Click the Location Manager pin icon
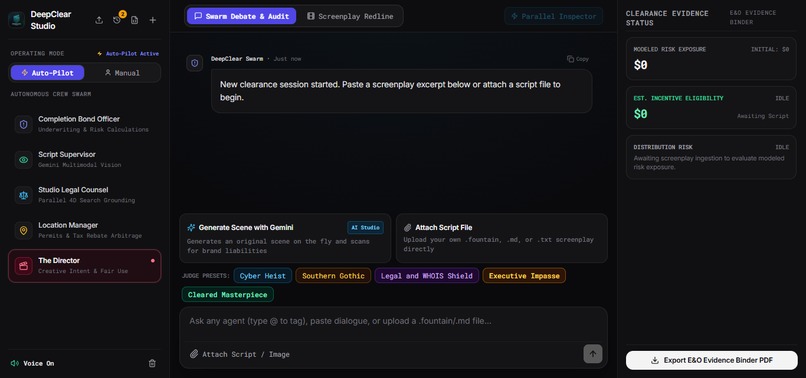This screenshot has width=806, height=378. click(x=24, y=230)
